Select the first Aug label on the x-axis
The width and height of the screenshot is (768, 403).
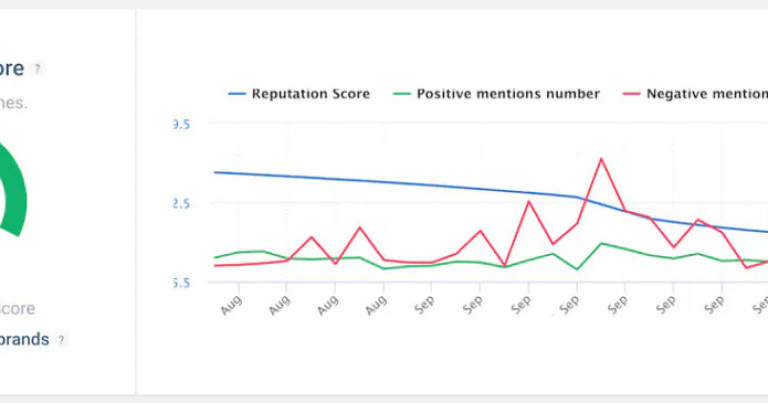[x=229, y=307]
